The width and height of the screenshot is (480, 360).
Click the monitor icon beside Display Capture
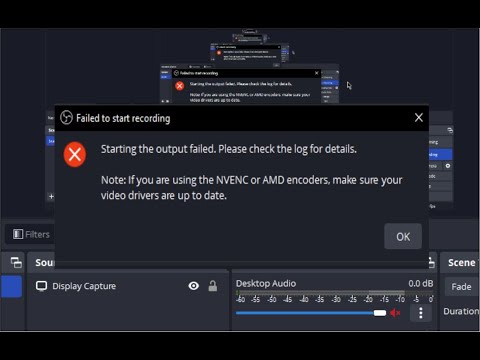click(41, 286)
